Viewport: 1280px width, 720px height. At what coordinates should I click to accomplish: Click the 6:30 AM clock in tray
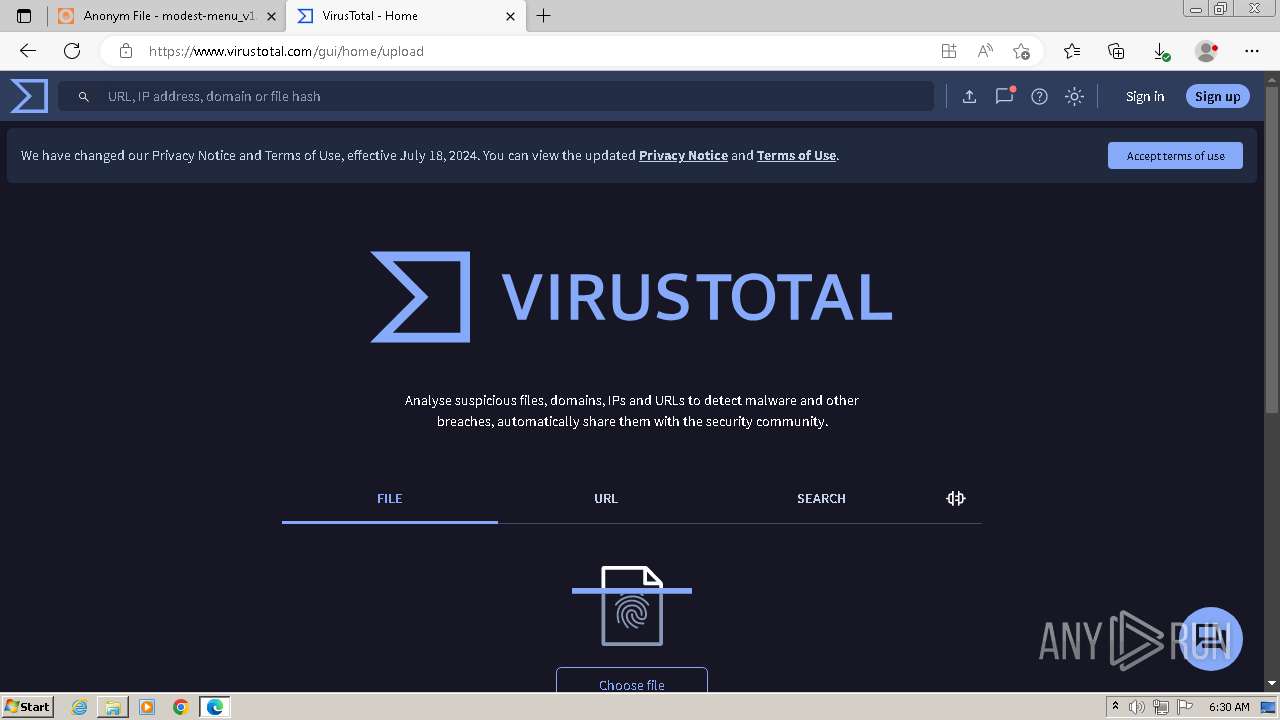click(1229, 707)
